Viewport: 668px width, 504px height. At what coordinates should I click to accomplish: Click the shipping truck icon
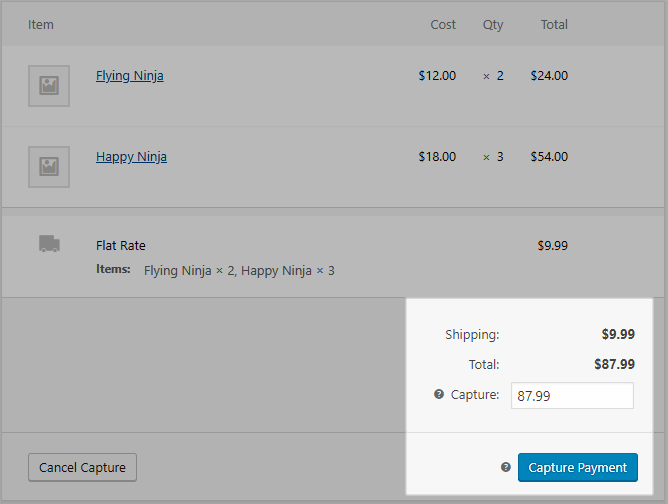49,244
